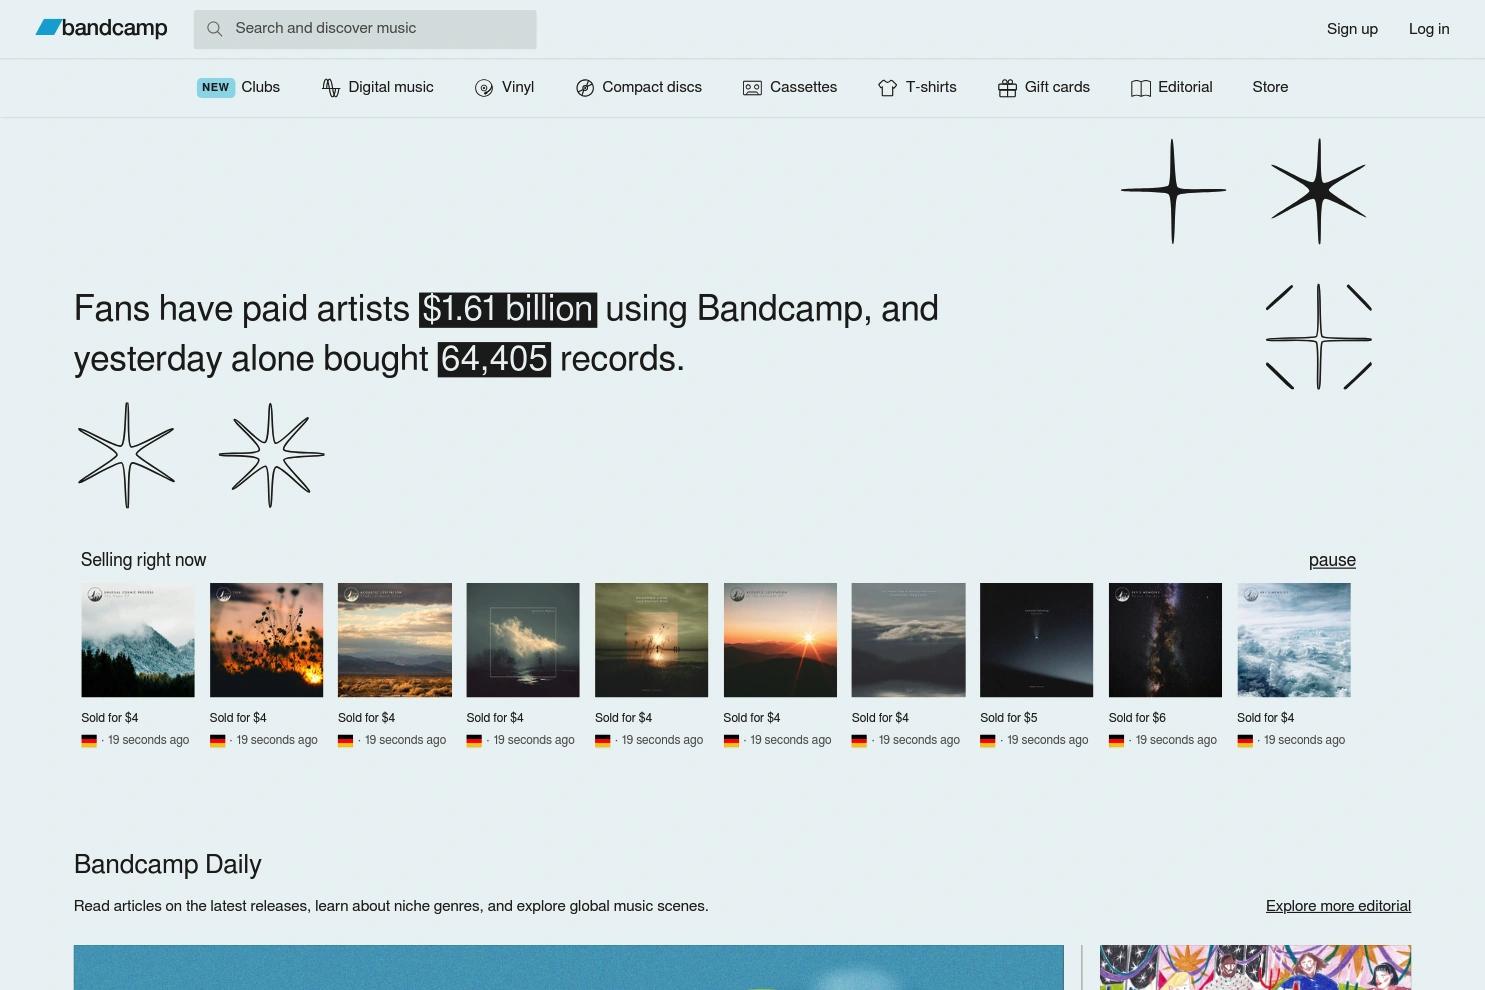This screenshot has height=990, width=1485.
Task: Select the T-shirts shirt icon
Action: [887, 88]
